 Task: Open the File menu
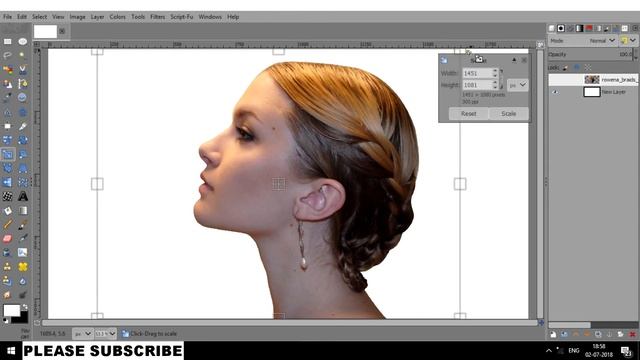point(7,17)
